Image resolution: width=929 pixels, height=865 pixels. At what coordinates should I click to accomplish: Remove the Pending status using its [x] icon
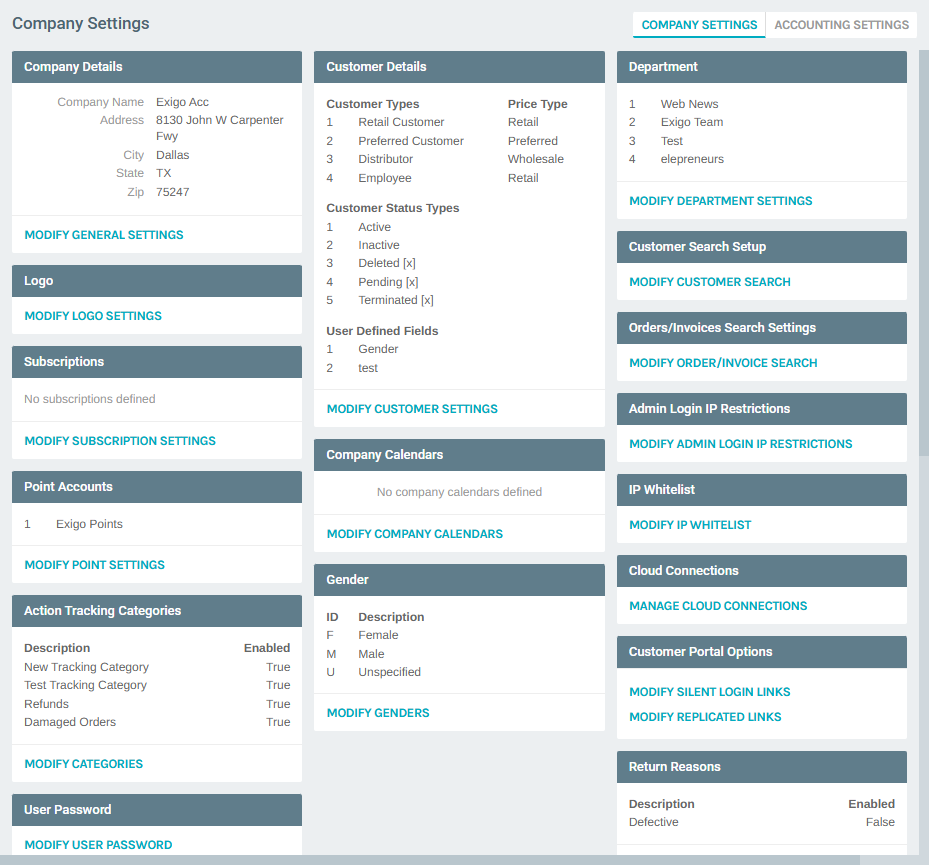[x=410, y=281]
